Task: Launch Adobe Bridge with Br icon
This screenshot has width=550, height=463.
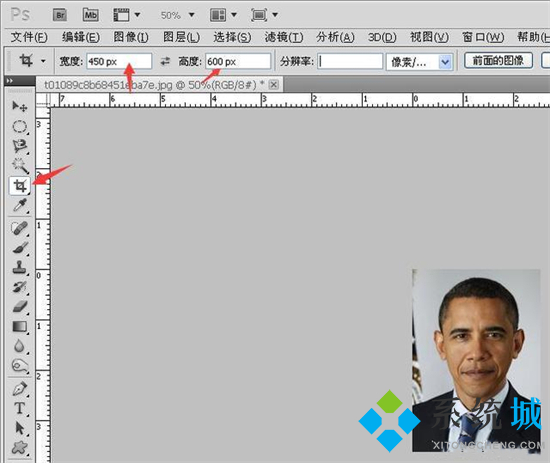Action: coord(60,15)
